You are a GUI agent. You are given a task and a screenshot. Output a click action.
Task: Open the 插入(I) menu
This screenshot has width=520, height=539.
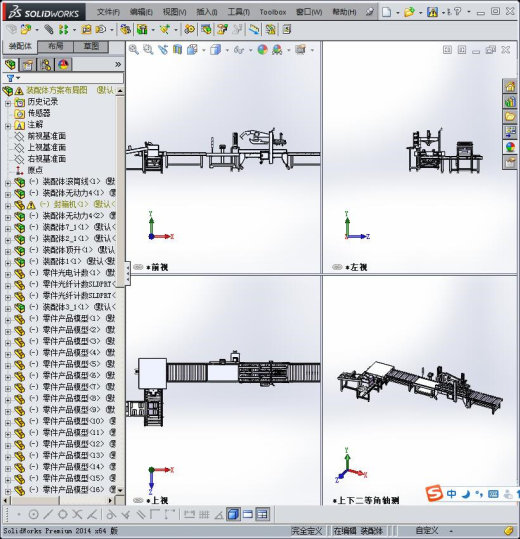pos(207,12)
